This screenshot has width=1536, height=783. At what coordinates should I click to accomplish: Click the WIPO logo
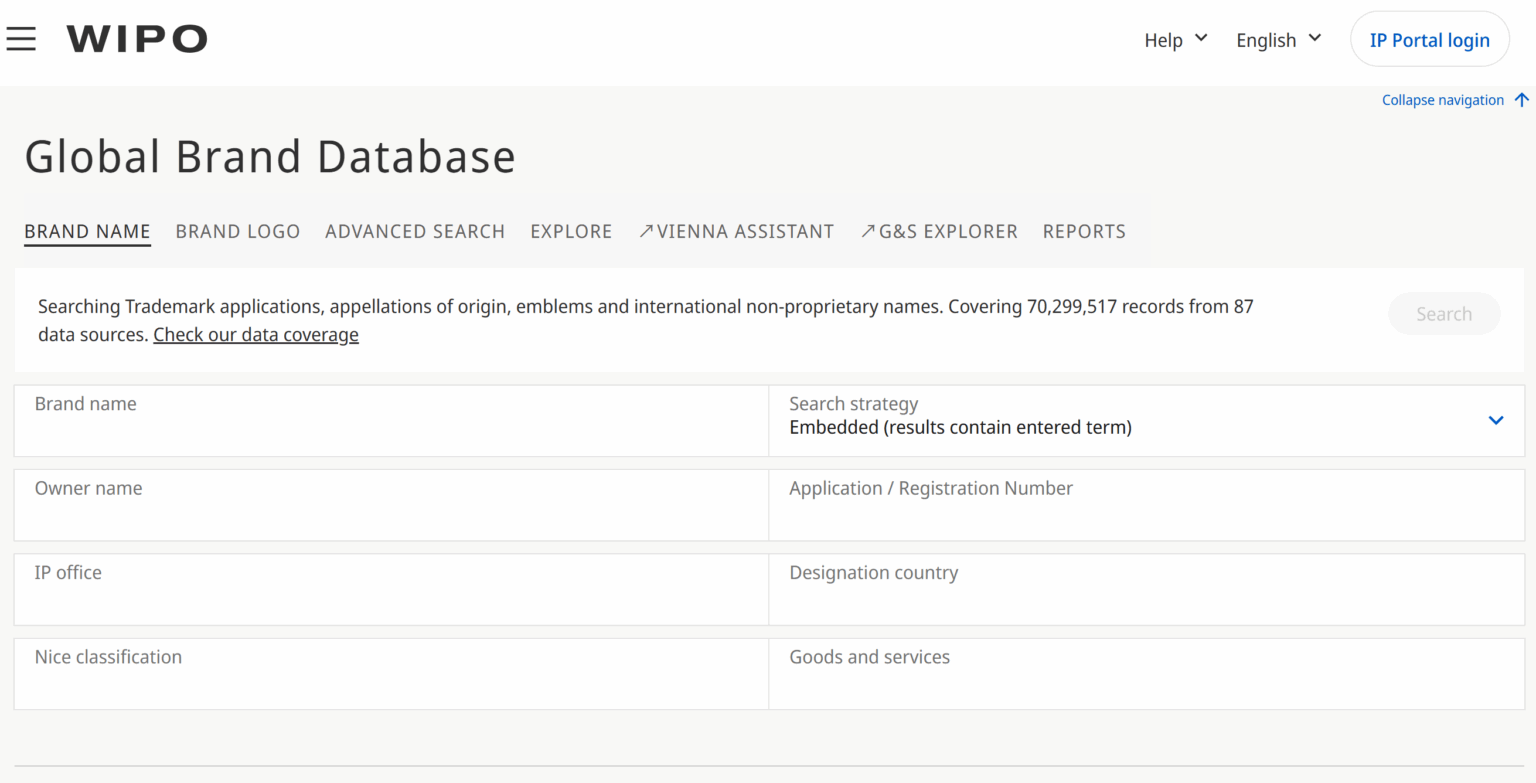click(x=137, y=39)
